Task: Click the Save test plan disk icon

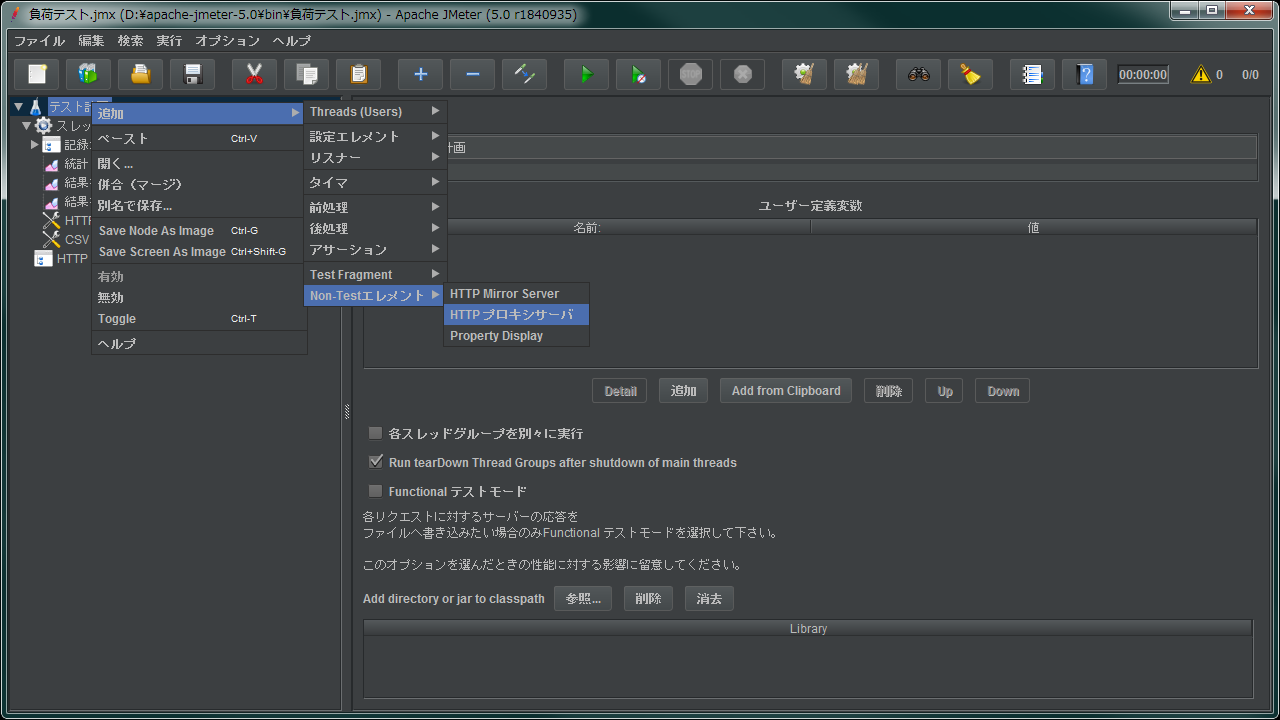Action: click(192, 74)
